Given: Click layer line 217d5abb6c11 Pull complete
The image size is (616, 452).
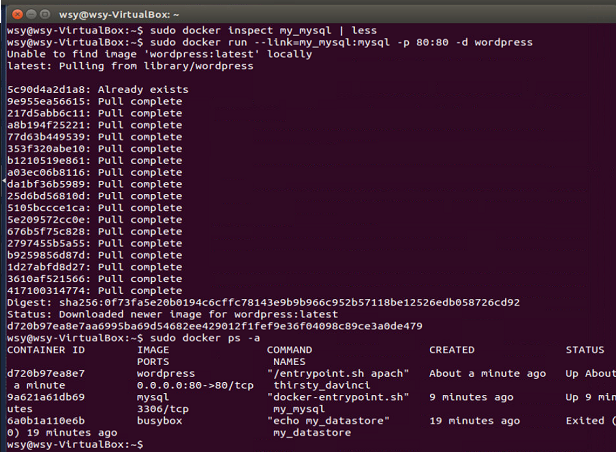Looking at the screenshot, I should click(x=95, y=113).
